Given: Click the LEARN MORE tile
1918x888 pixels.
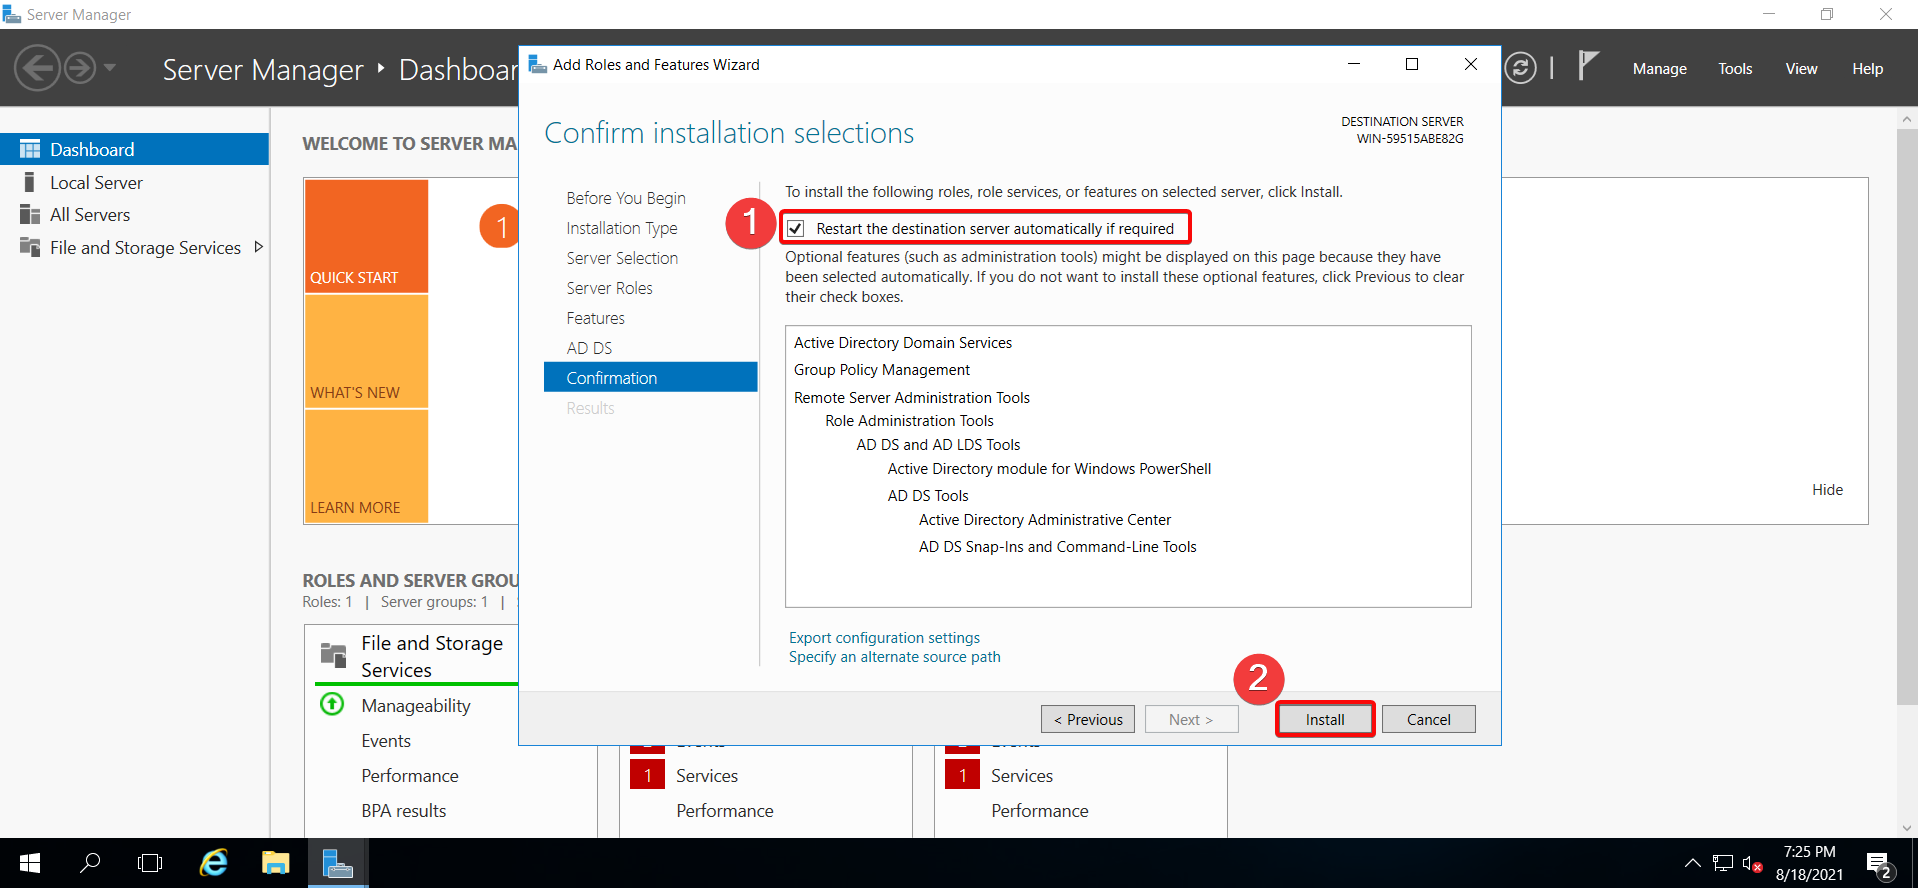Looking at the screenshot, I should pyautogui.click(x=366, y=466).
